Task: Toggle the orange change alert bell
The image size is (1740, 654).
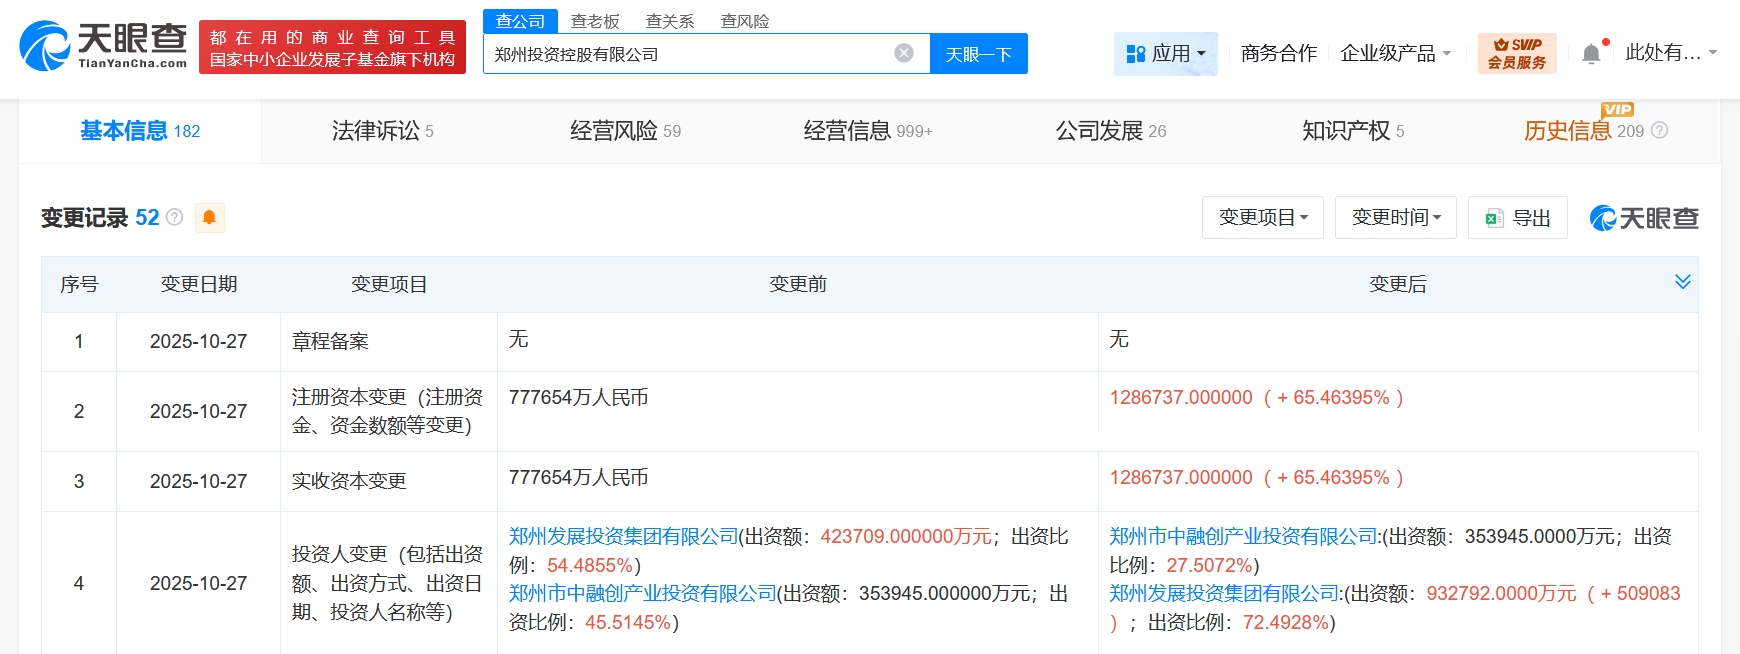Action: (210, 217)
